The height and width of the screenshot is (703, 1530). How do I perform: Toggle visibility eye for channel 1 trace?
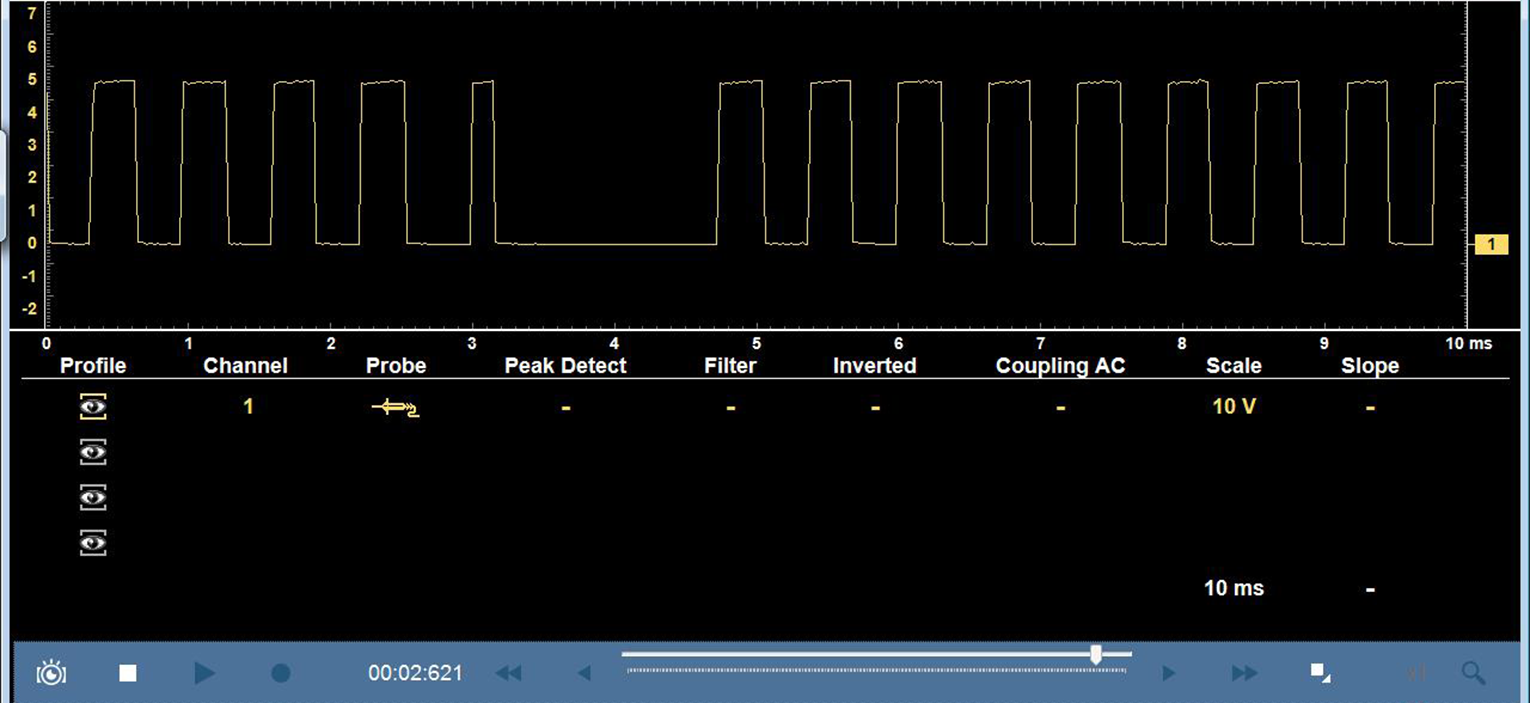coord(93,407)
